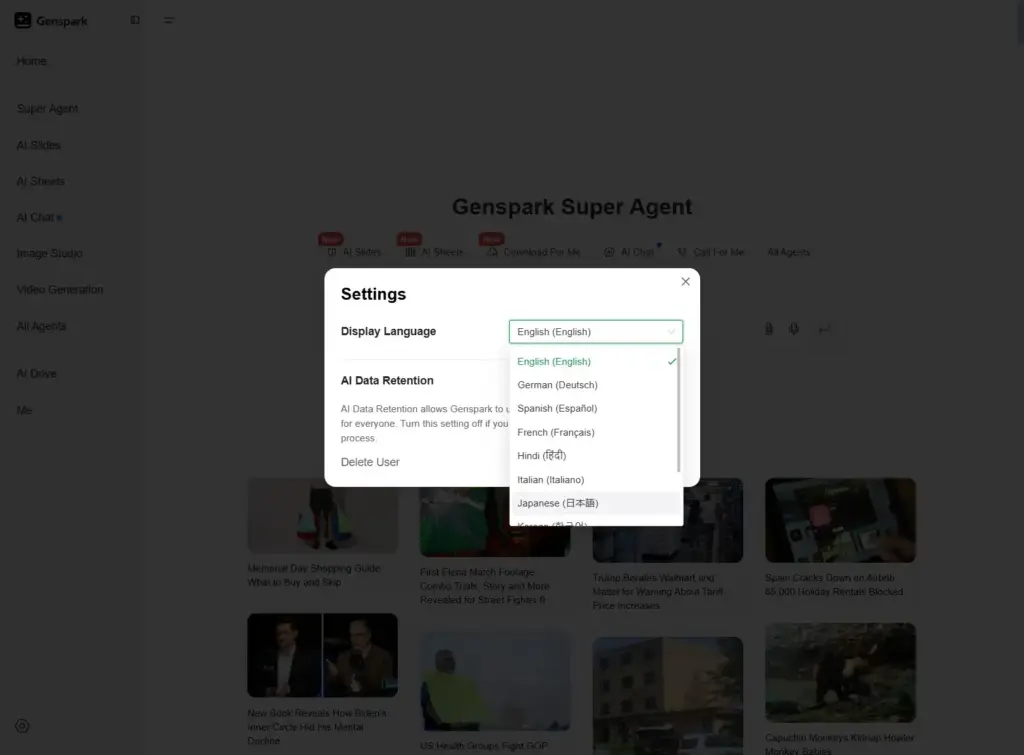The width and height of the screenshot is (1024, 755).
Task: Click the Delete User link
Action: coord(370,462)
